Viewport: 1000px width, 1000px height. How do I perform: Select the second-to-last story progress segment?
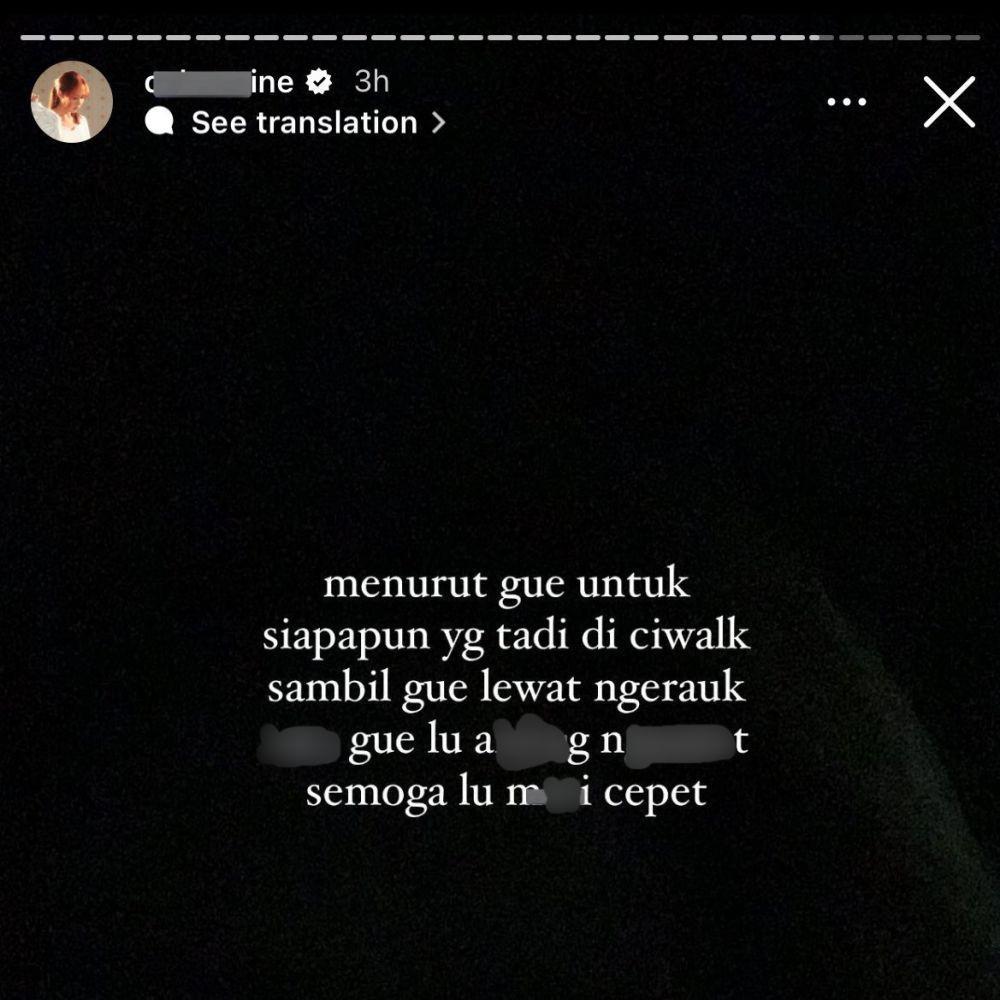(939, 38)
